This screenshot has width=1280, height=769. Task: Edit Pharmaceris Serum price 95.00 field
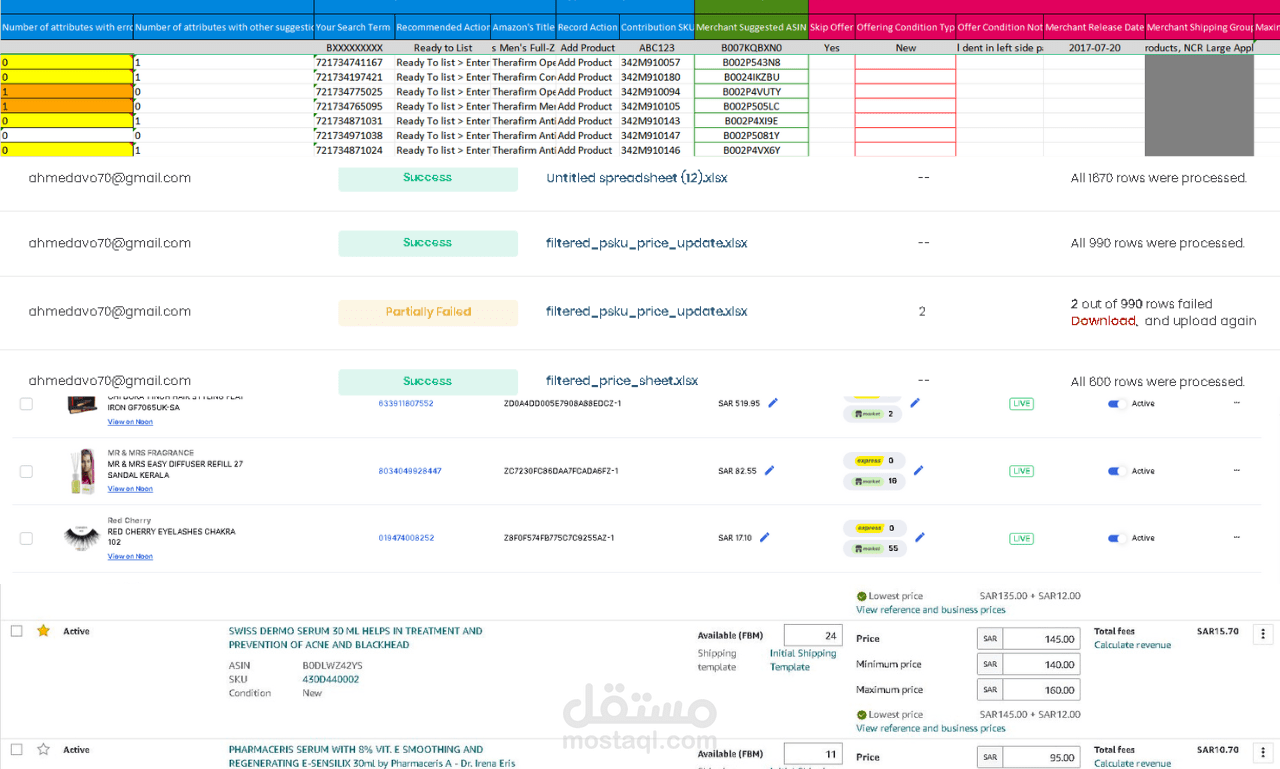1041,757
